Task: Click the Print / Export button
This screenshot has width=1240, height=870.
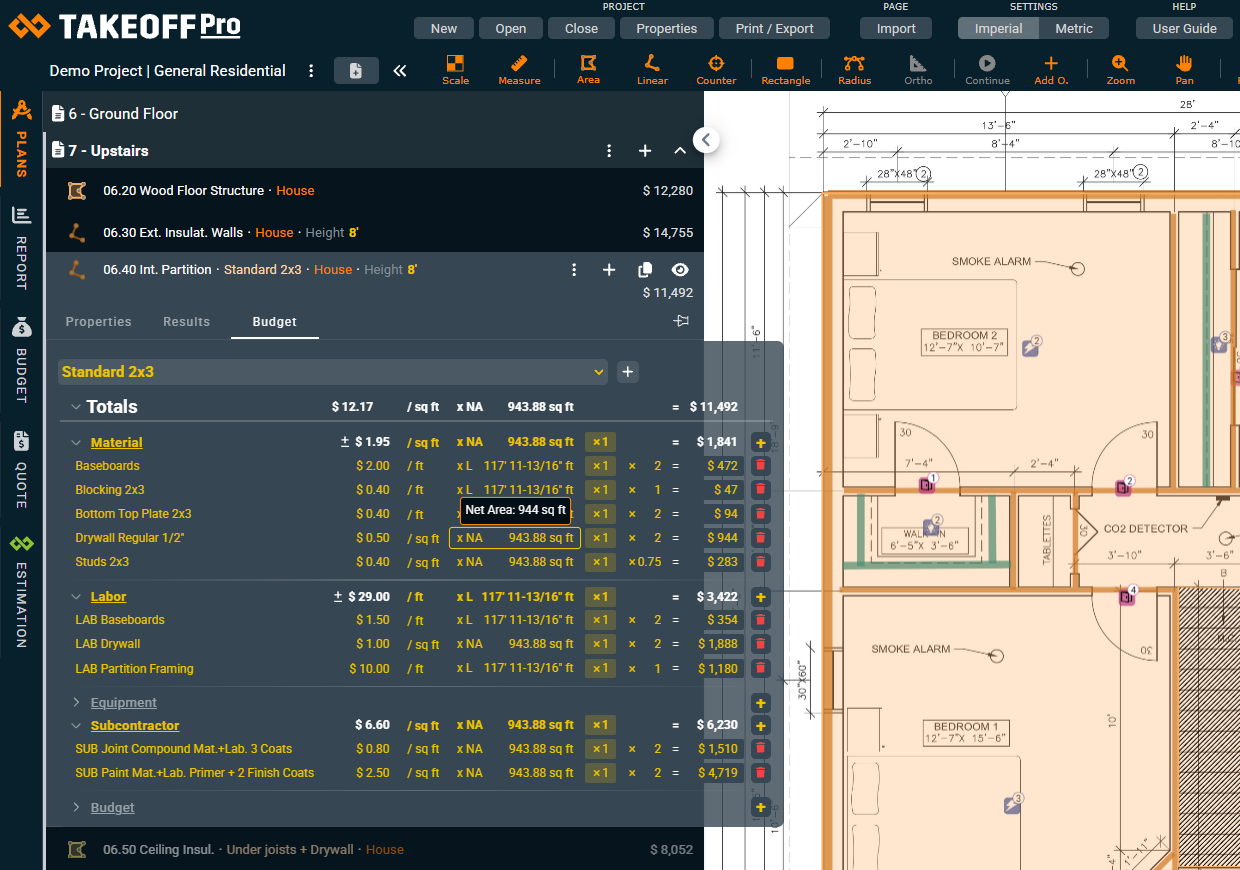Action: coord(774,29)
